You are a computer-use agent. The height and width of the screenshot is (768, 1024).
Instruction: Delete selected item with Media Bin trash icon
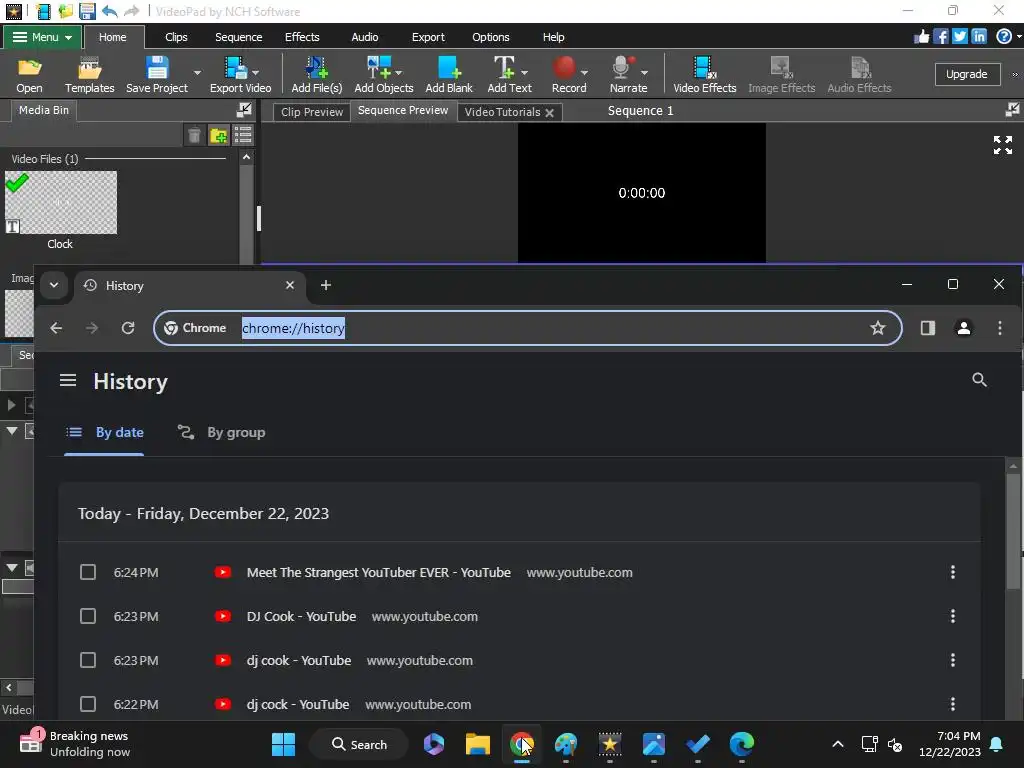194,135
